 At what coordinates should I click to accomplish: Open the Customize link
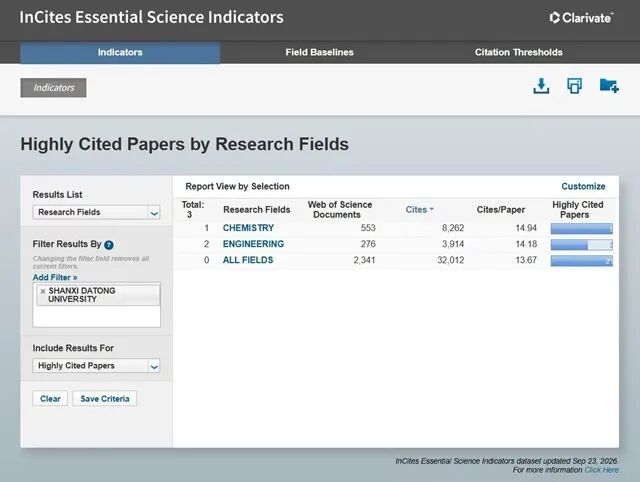[x=583, y=187]
